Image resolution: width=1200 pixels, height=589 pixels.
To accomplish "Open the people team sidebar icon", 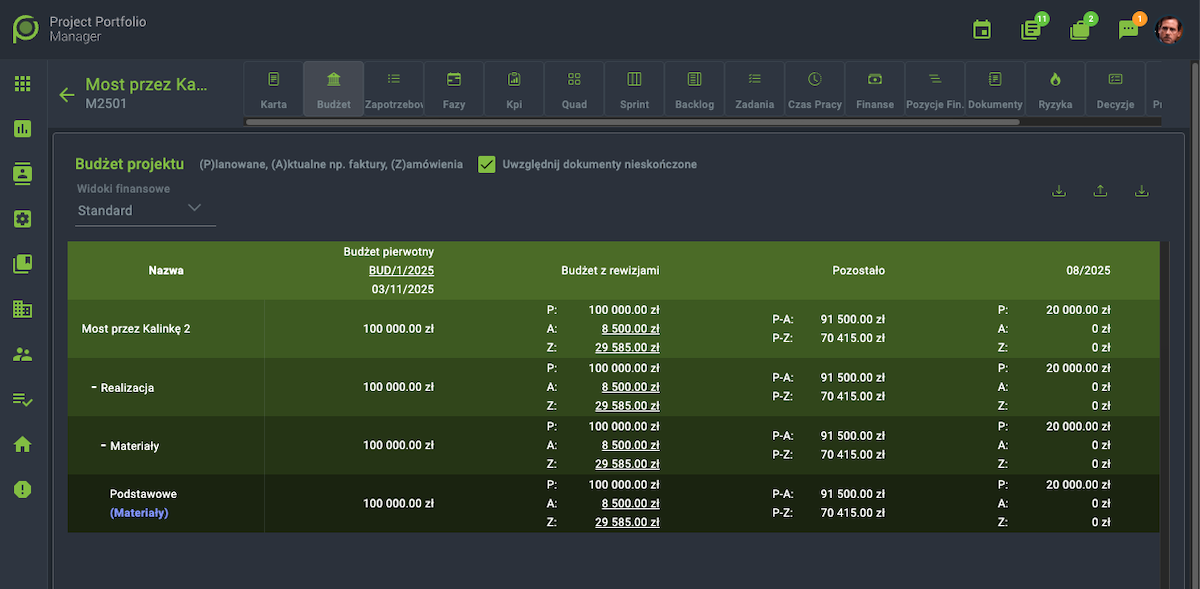I will point(23,354).
